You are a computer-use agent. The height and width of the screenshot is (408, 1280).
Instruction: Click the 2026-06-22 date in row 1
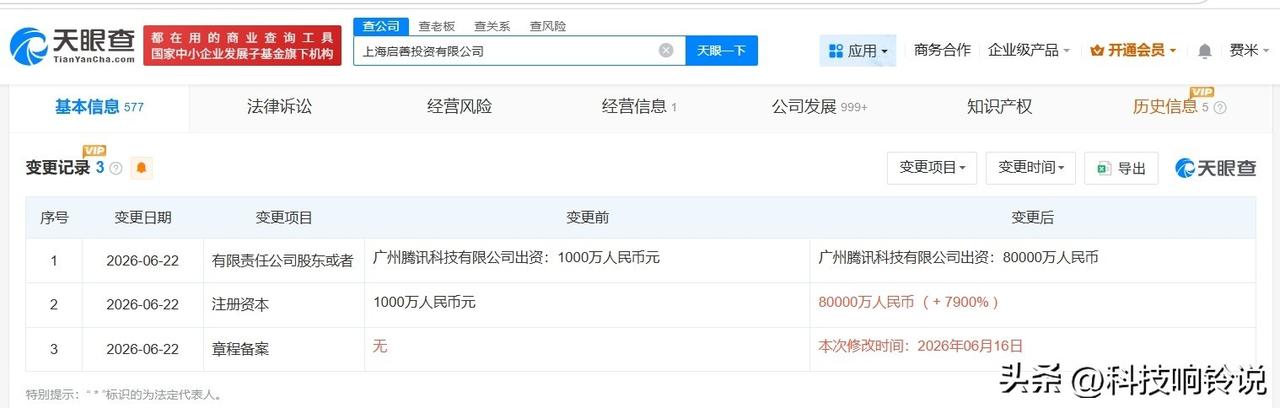pos(142,260)
